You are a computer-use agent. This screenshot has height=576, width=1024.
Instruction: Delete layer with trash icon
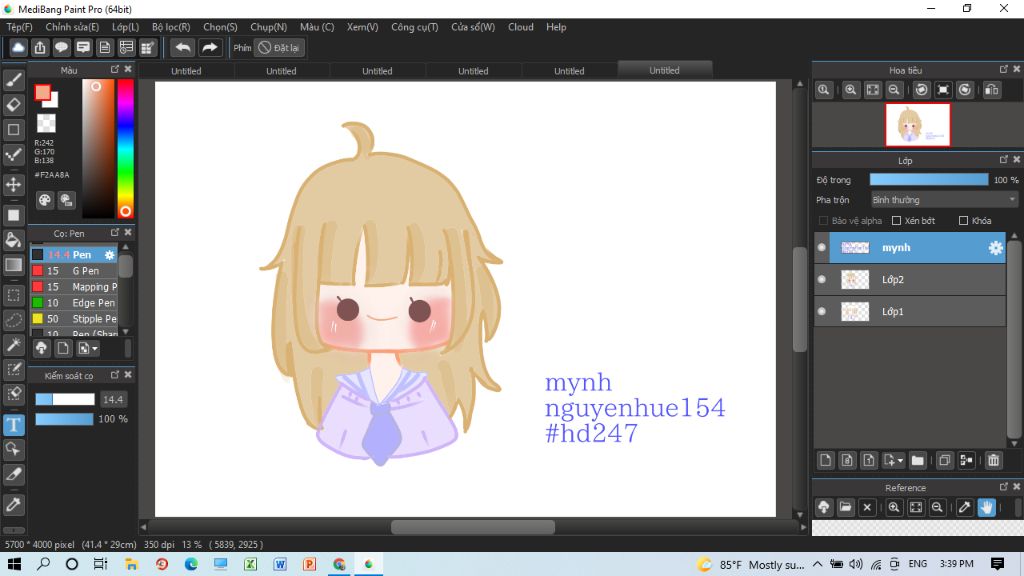[993, 460]
